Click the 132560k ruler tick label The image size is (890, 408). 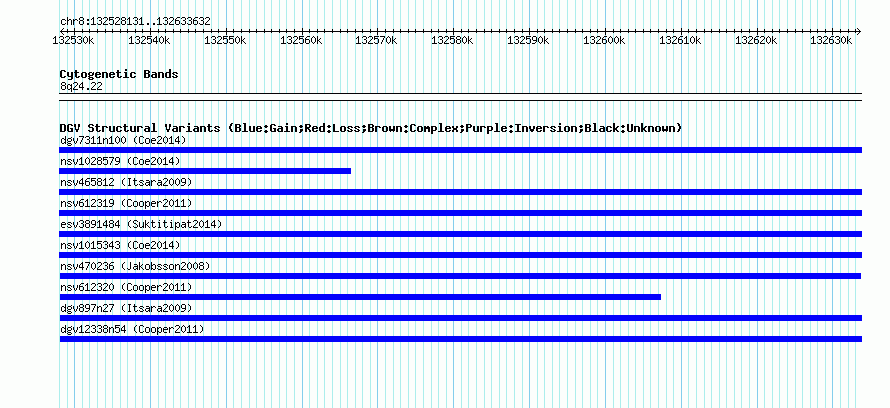point(301,40)
